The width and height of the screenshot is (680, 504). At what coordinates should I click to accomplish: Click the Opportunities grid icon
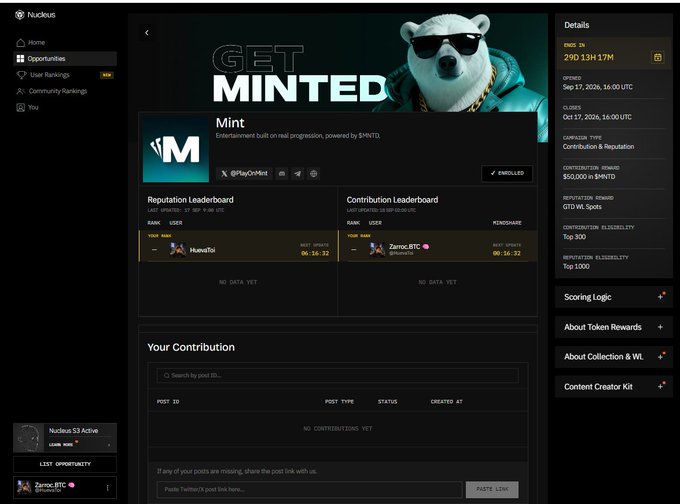[x=20, y=59]
